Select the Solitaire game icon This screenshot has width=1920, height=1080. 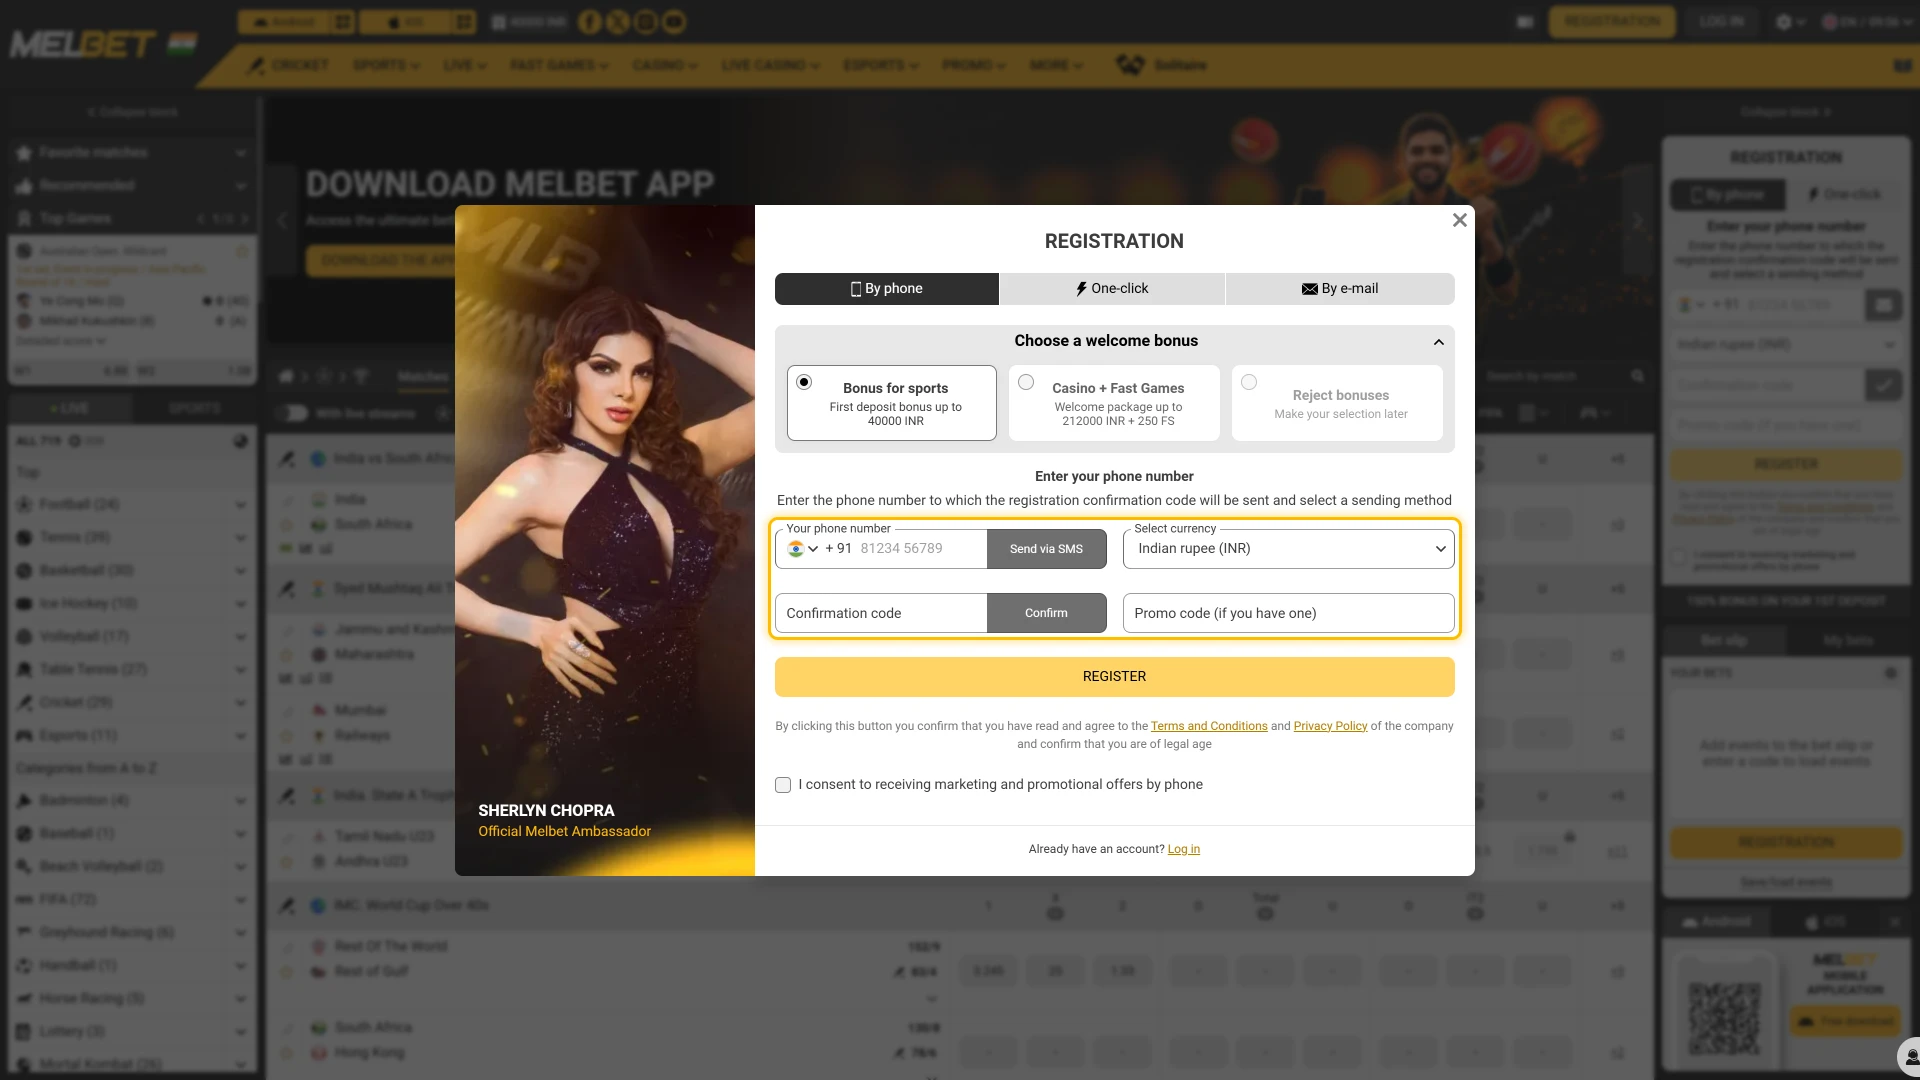click(x=1131, y=64)
